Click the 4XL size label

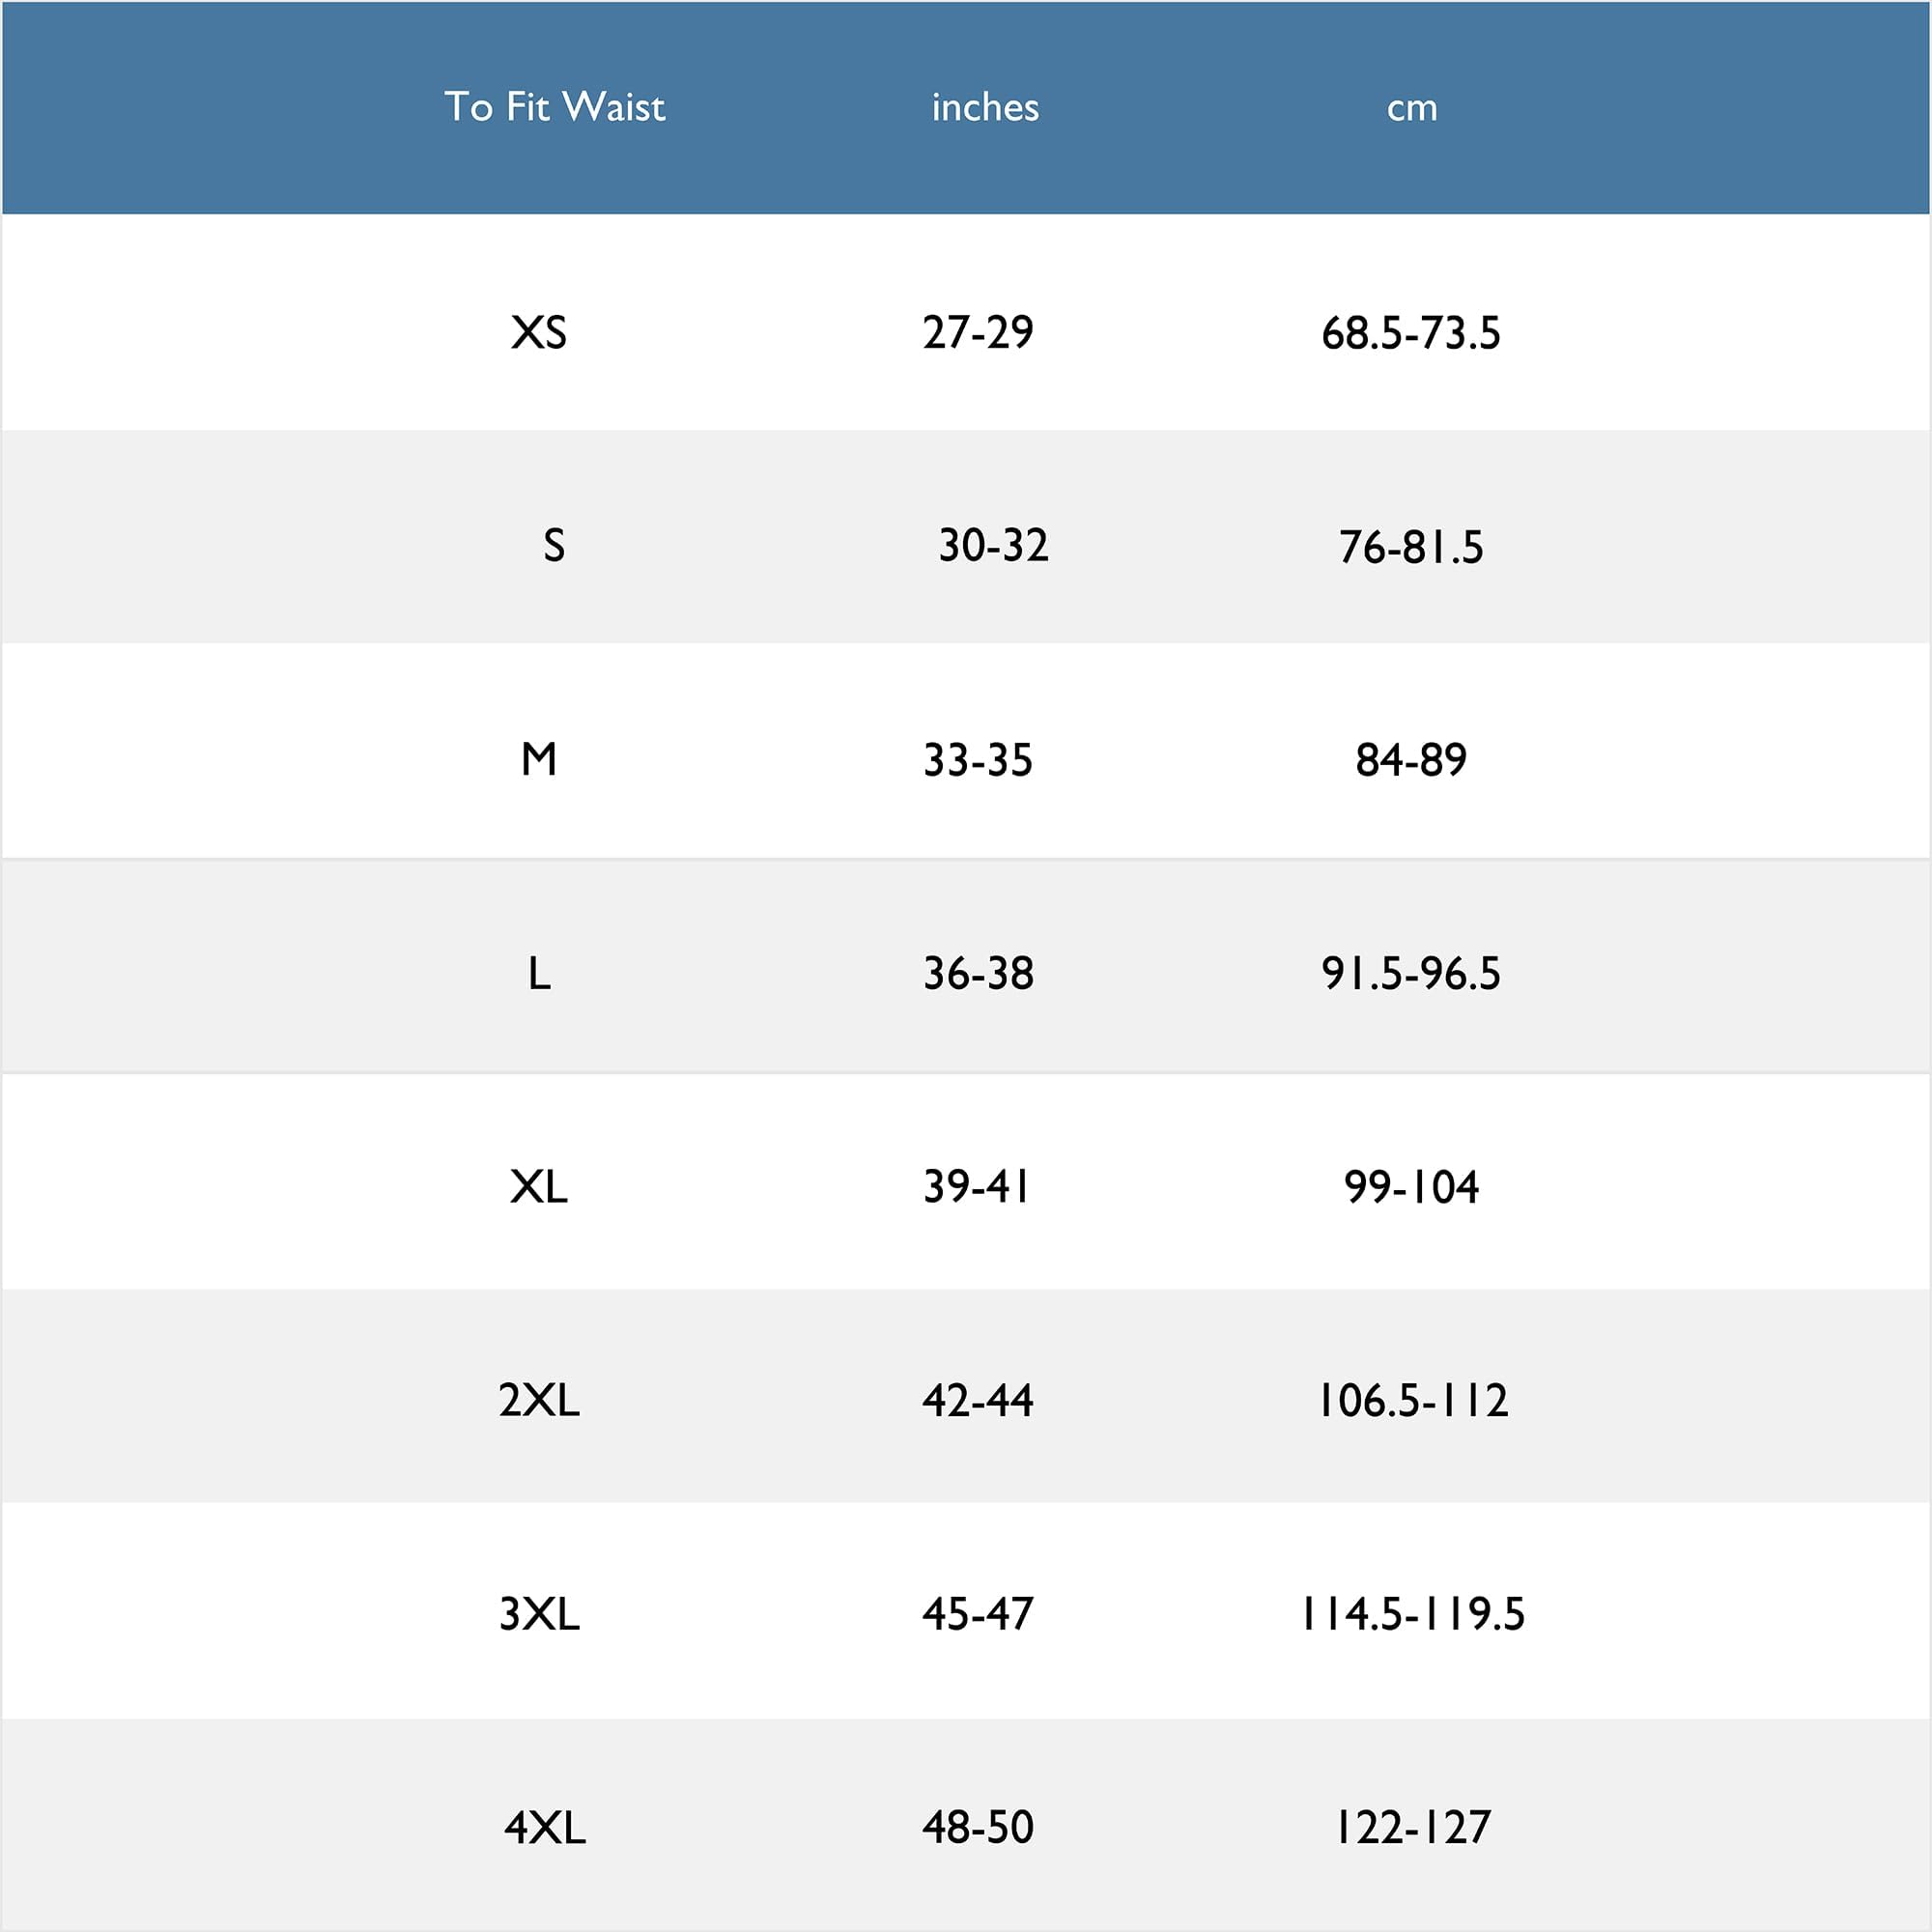tap(545, 1828)
